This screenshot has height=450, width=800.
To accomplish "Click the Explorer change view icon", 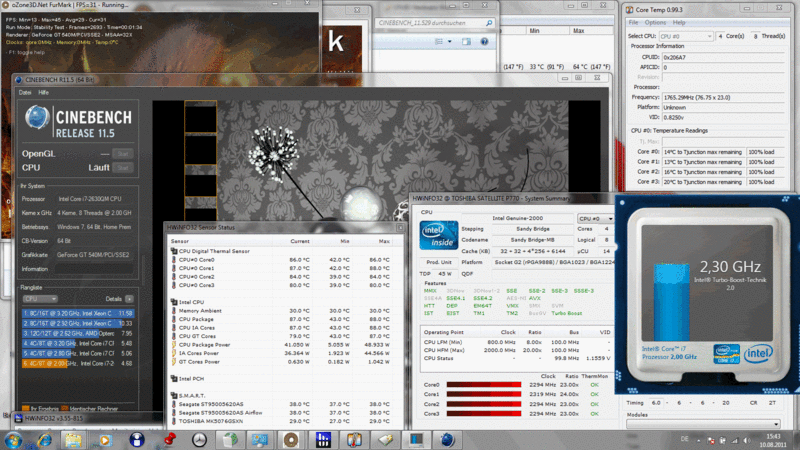I will click(x=439, y=41).
